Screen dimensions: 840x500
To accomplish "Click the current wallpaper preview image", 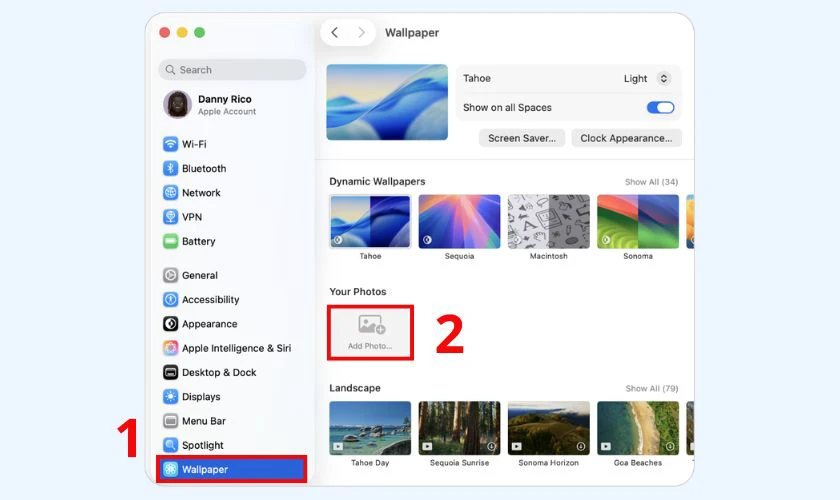I will pyautogui.click(x=387, y=102).
